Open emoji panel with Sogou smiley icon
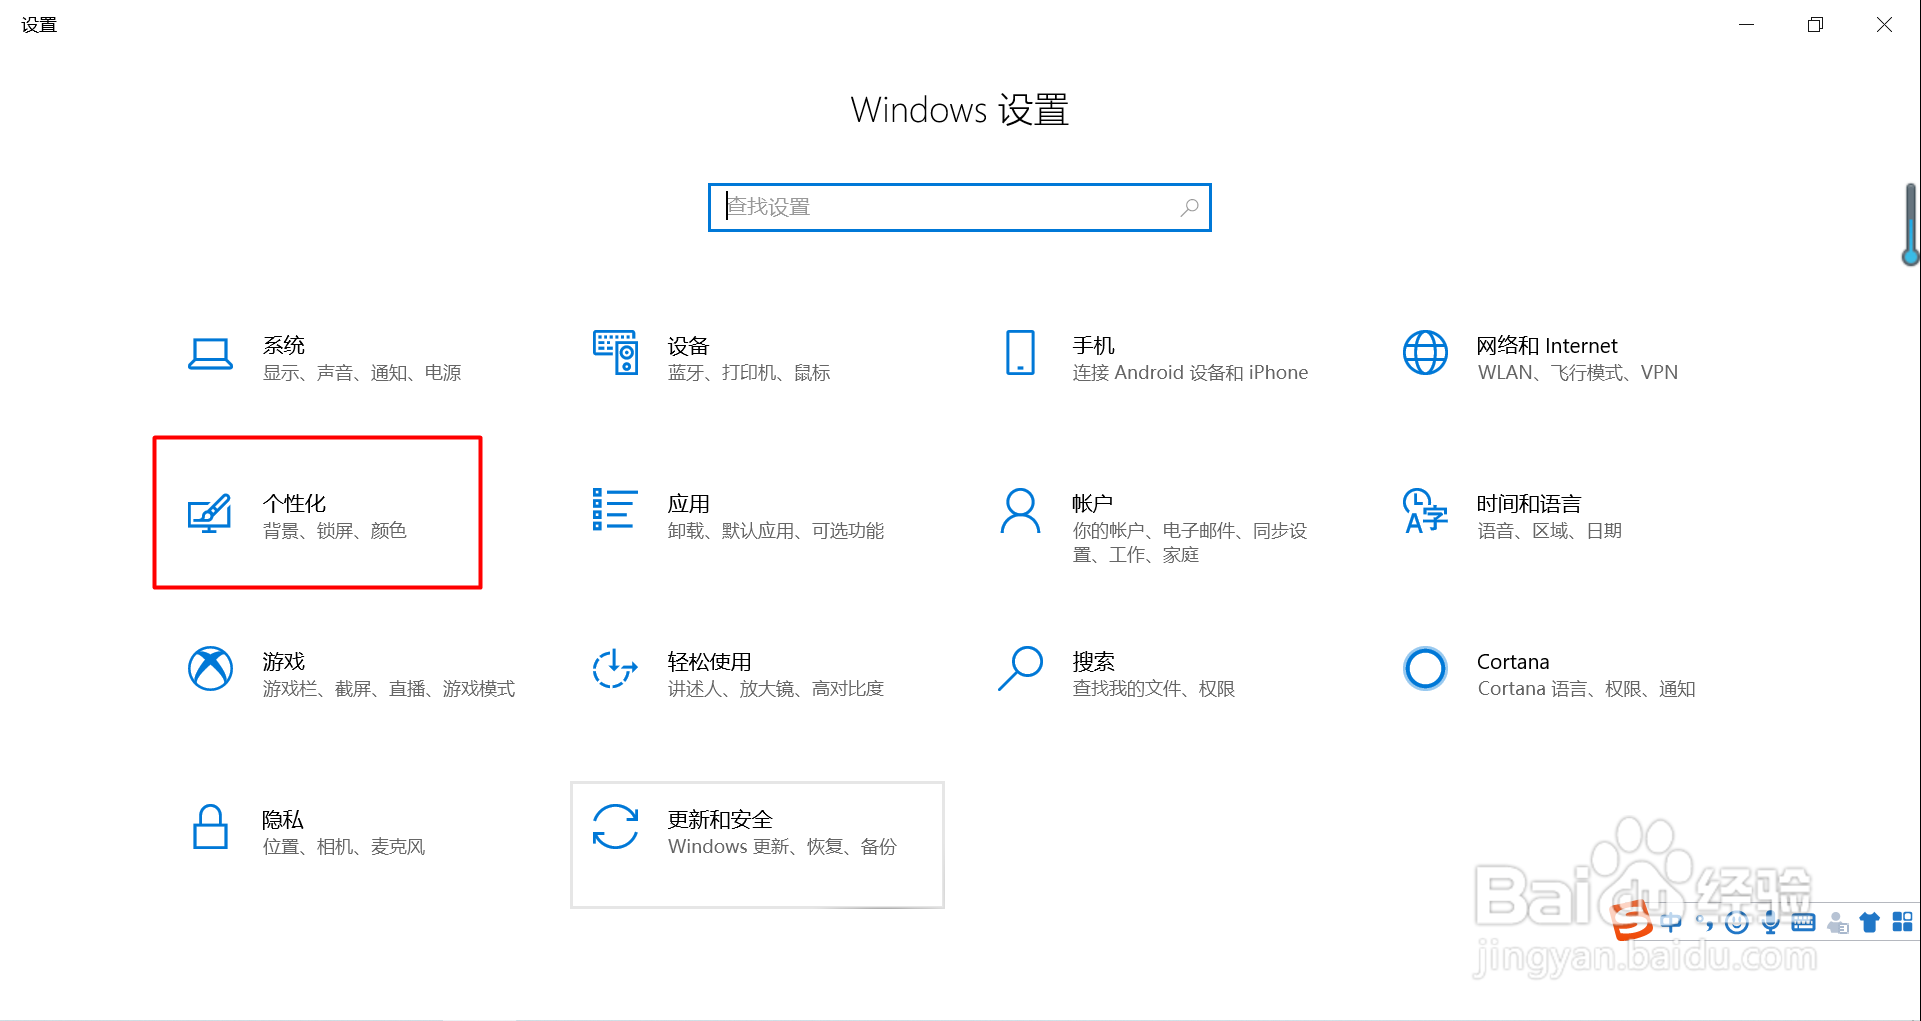 pyautogui.click(x=1738, y=922)
